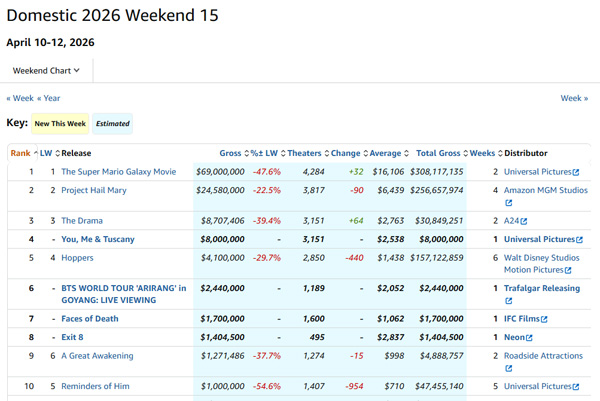Go to next Week link on right

573,98
